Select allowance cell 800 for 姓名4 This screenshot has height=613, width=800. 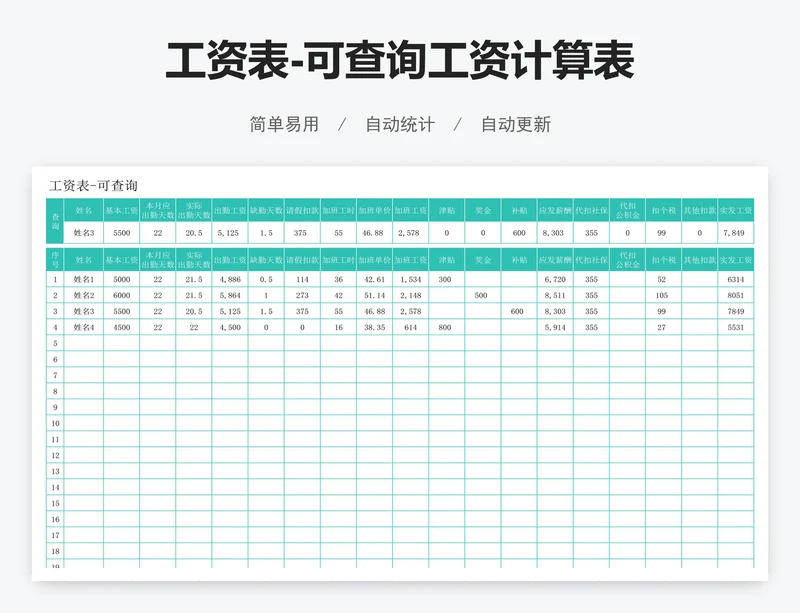pos(446,327)
